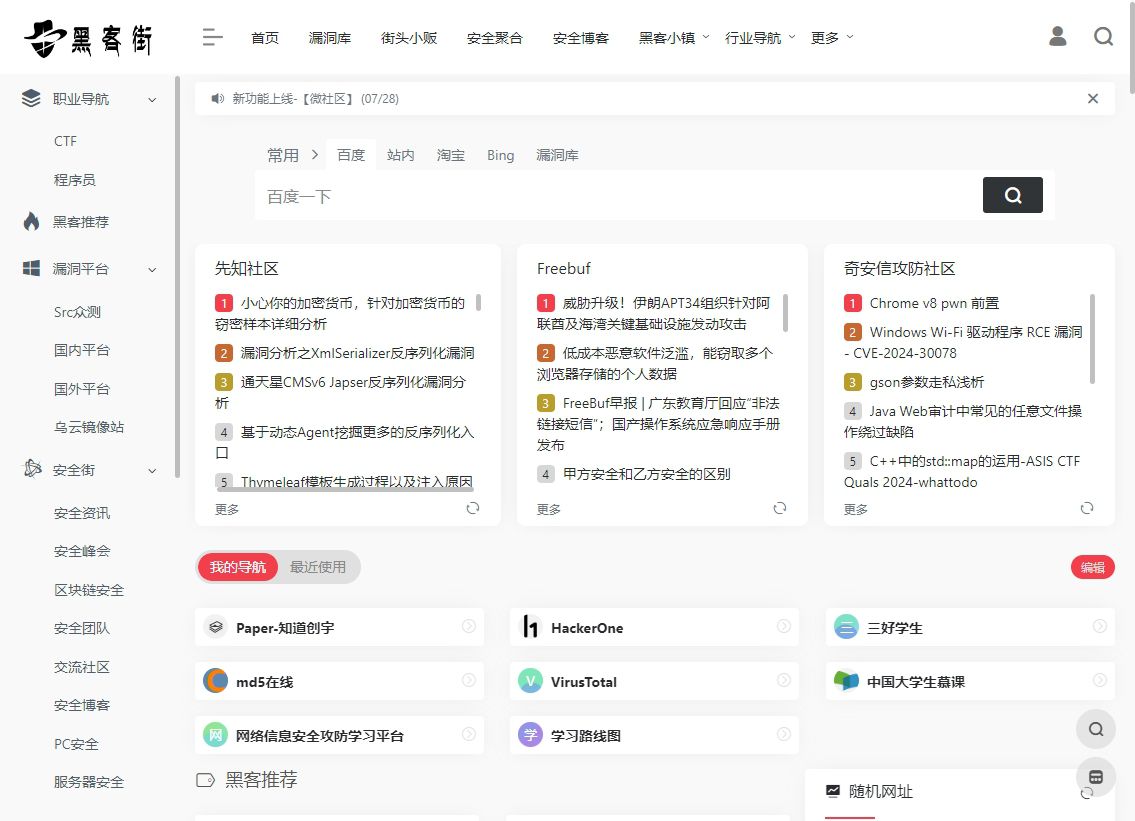The image size is (1135, 821).
Task: Refresh the Freebuf news card
Action: (780, 508)
